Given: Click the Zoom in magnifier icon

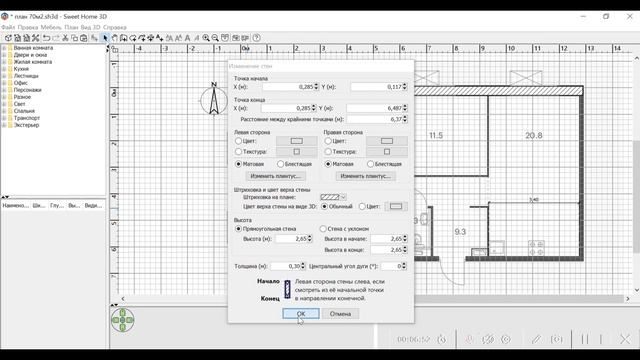Looking at the screenshot, I should pyautogui.click(x=206, y=38).
